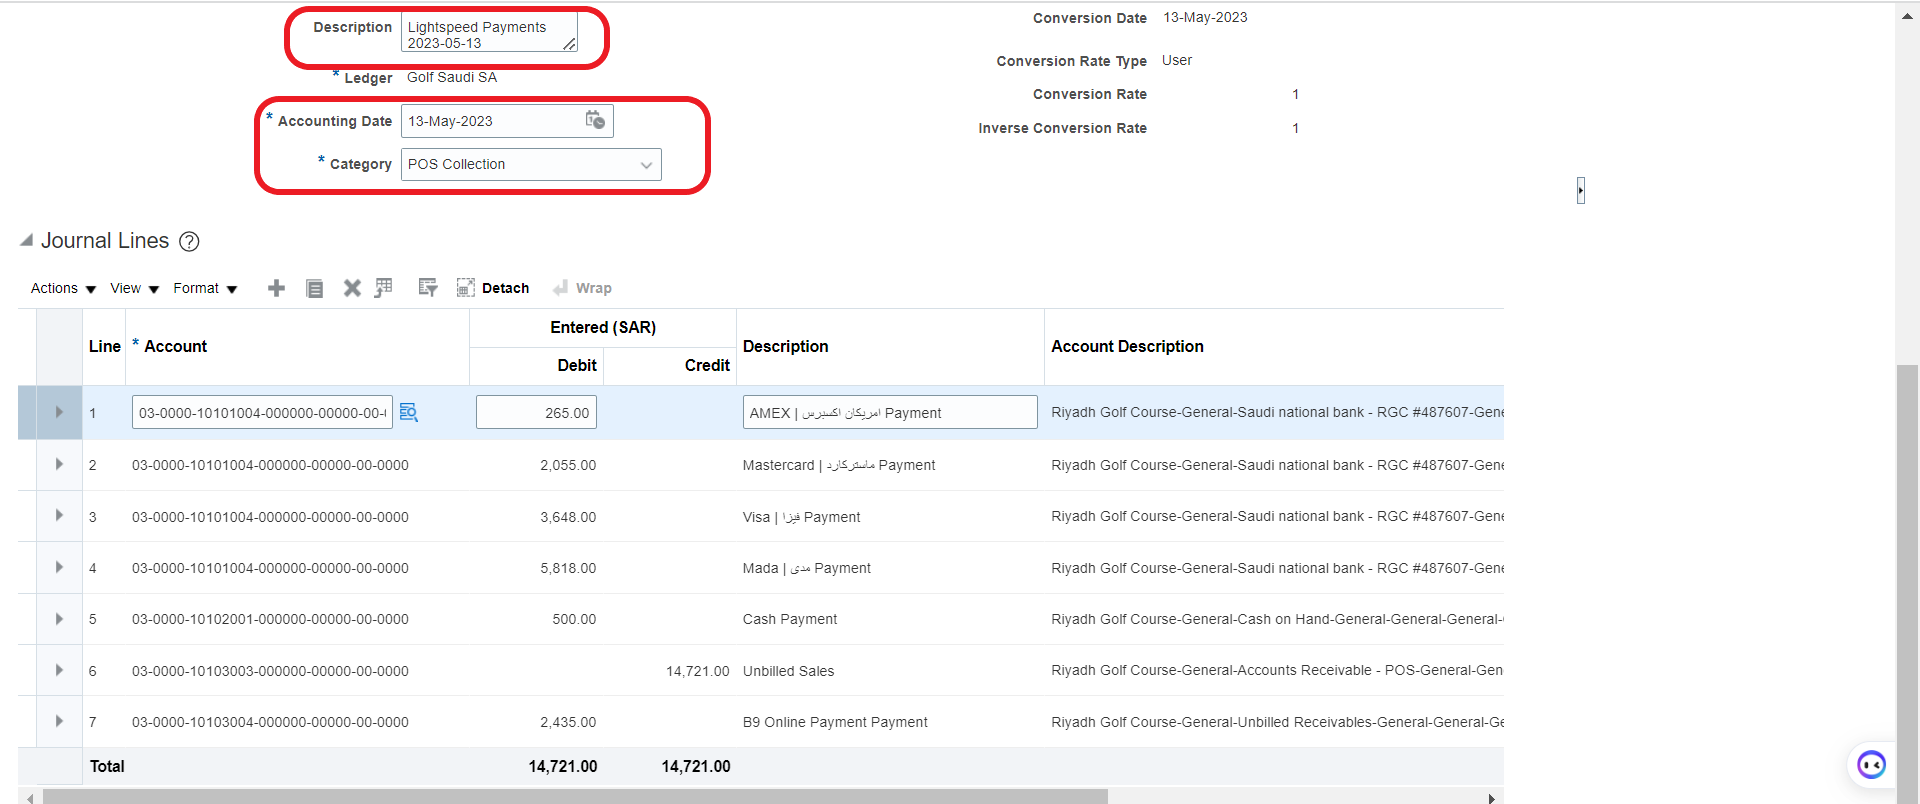Click the Line column header
1920x804 pixels.
104,346
